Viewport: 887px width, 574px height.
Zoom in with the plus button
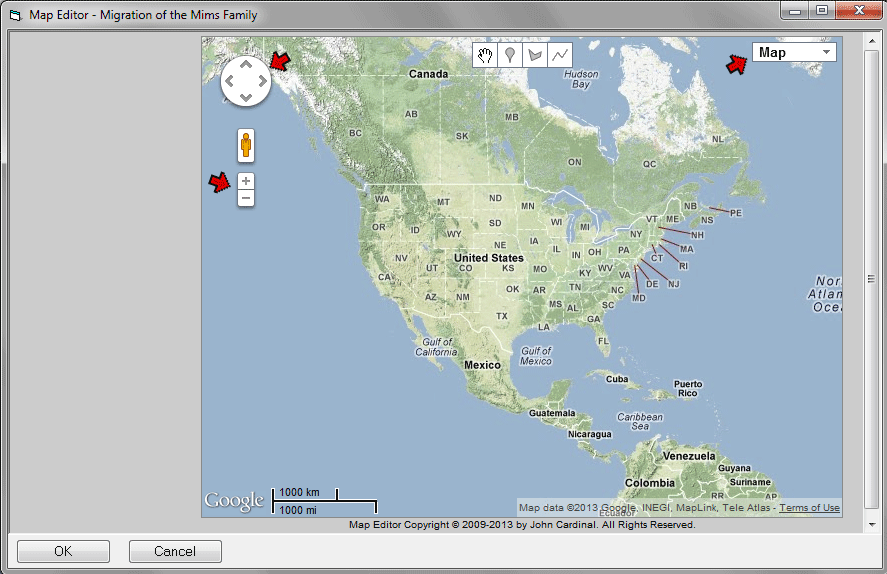[246, 181]
